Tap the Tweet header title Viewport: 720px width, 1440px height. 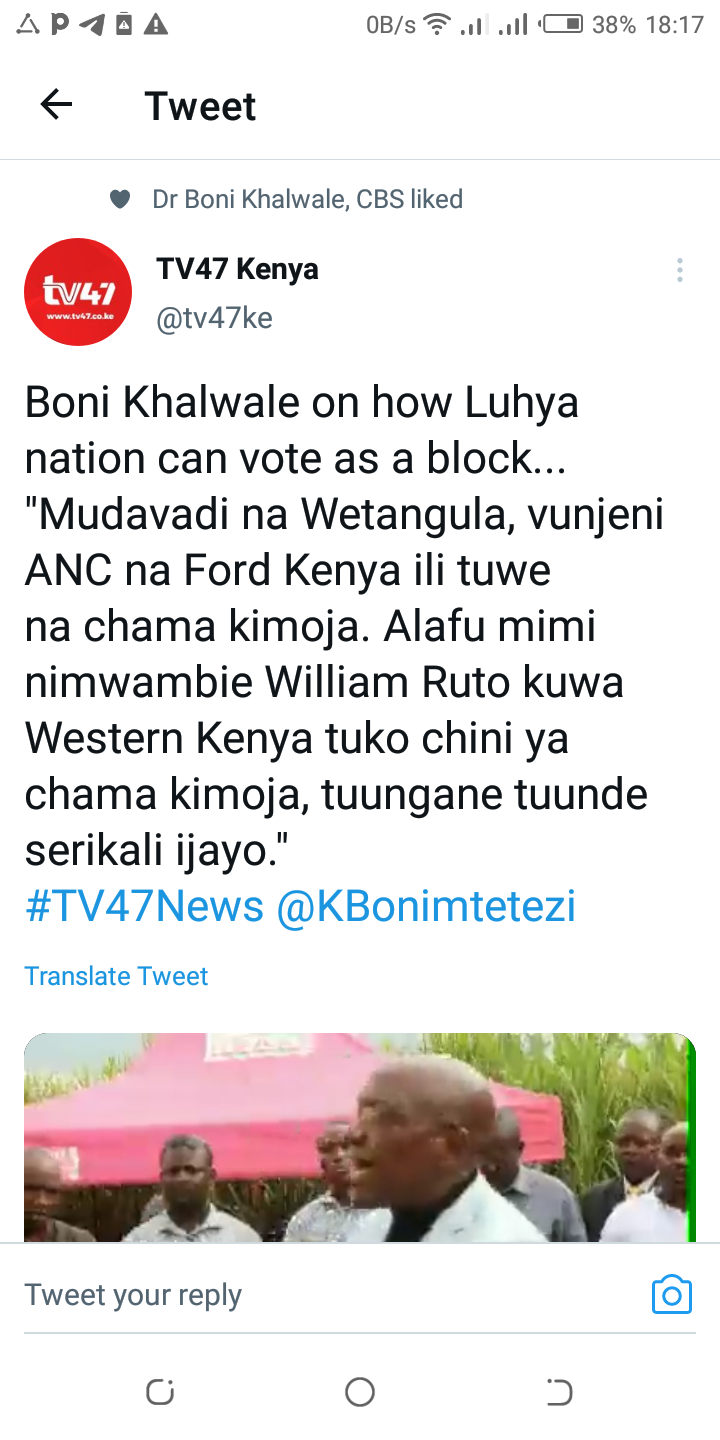click(200, 106)
